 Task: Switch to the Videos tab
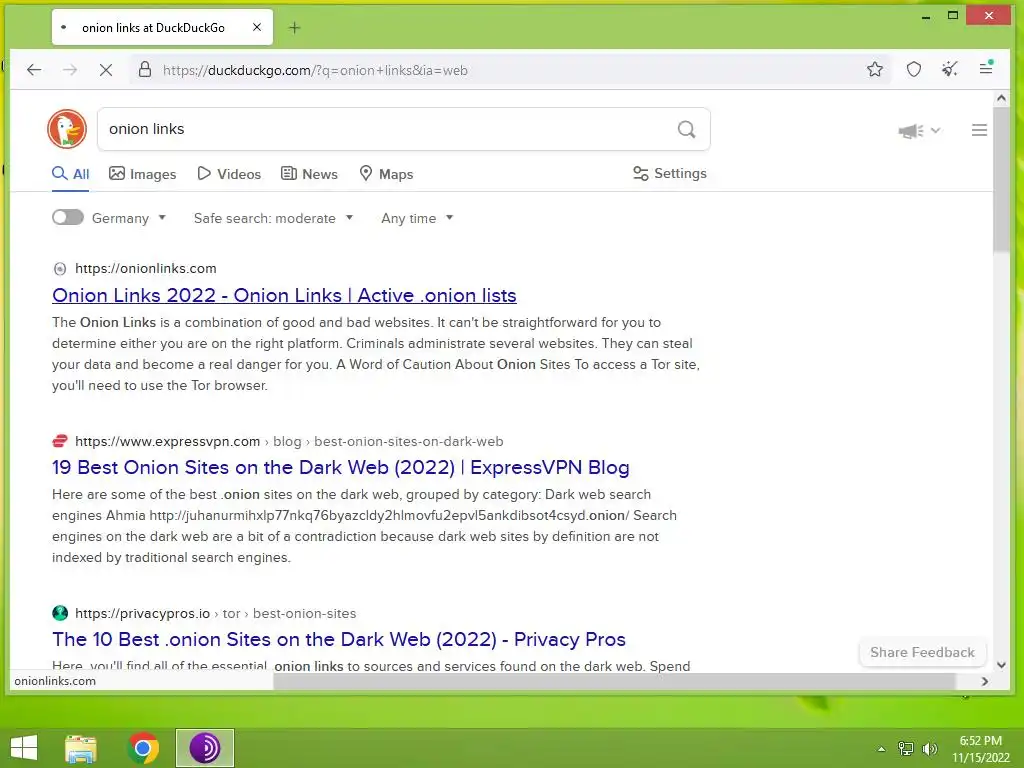pyautogui.click(x=229, y=174)
